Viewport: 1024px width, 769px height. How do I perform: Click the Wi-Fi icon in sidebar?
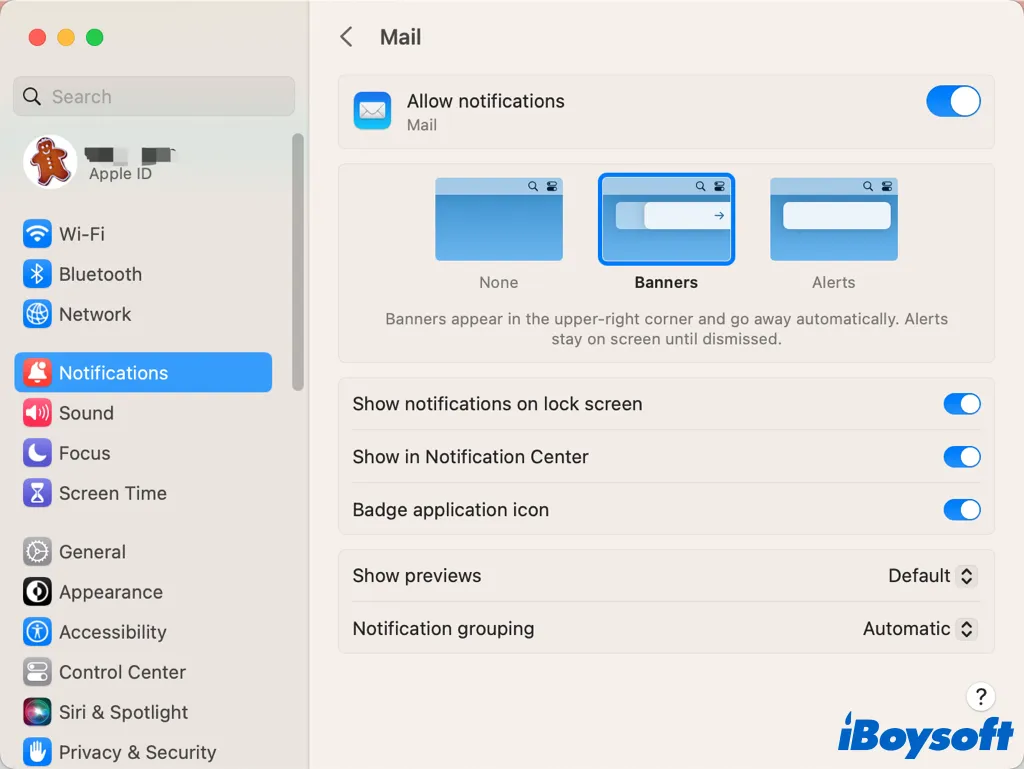[x=37, y=234]
